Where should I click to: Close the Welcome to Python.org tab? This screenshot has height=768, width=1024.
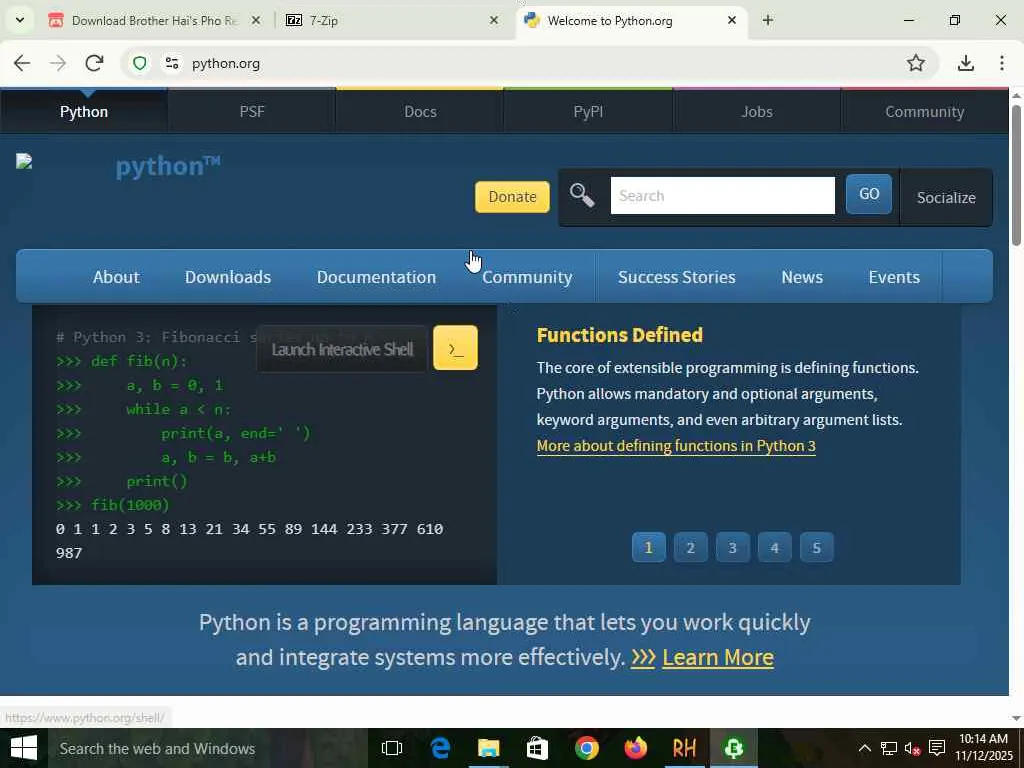point(731,20)
